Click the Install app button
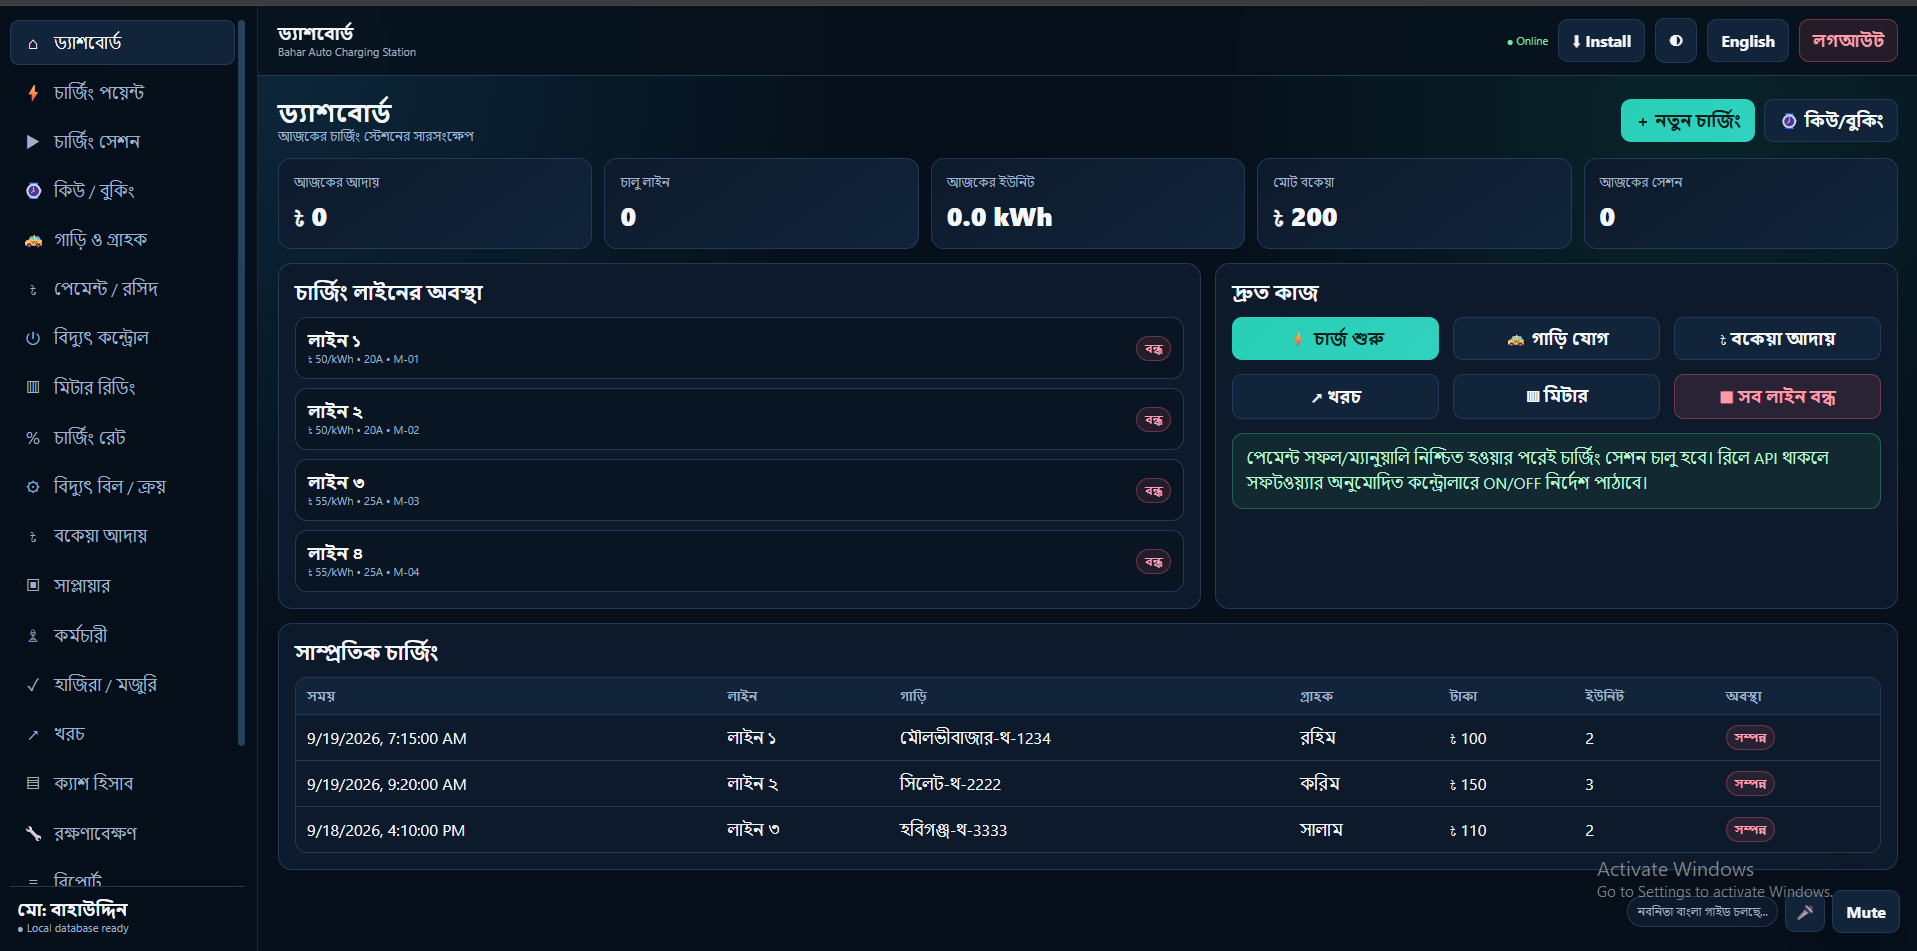The image size is (1917, 951). 1601,41
